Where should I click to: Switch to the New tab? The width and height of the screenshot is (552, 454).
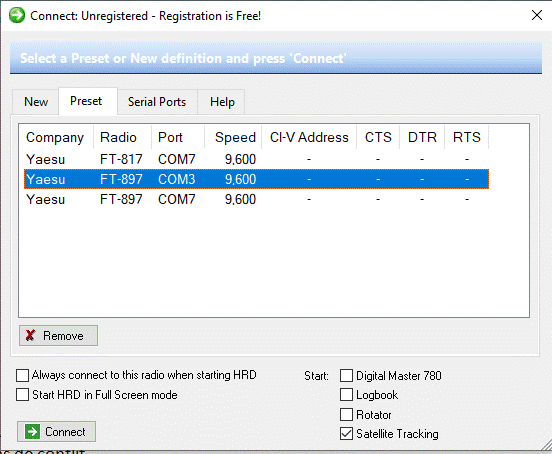tap(36, 102)
